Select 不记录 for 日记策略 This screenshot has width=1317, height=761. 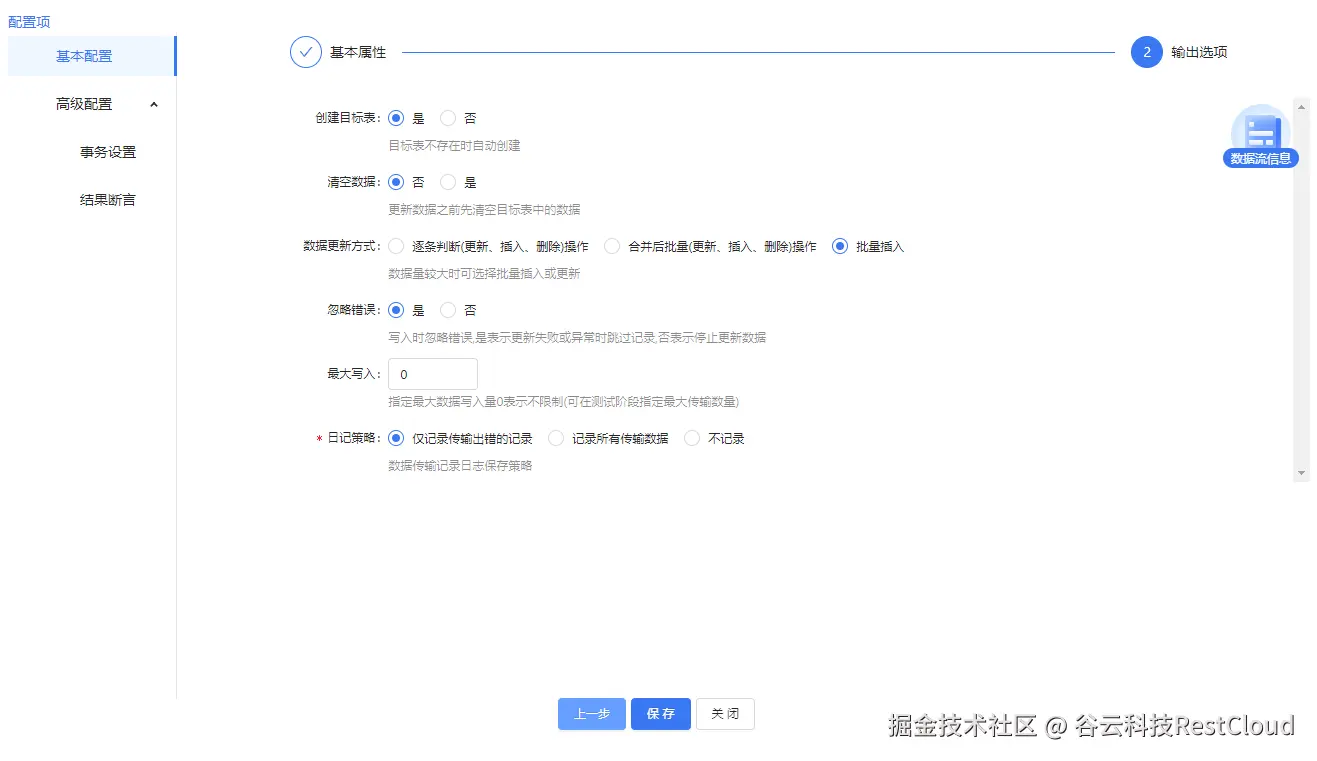[692, 437]
